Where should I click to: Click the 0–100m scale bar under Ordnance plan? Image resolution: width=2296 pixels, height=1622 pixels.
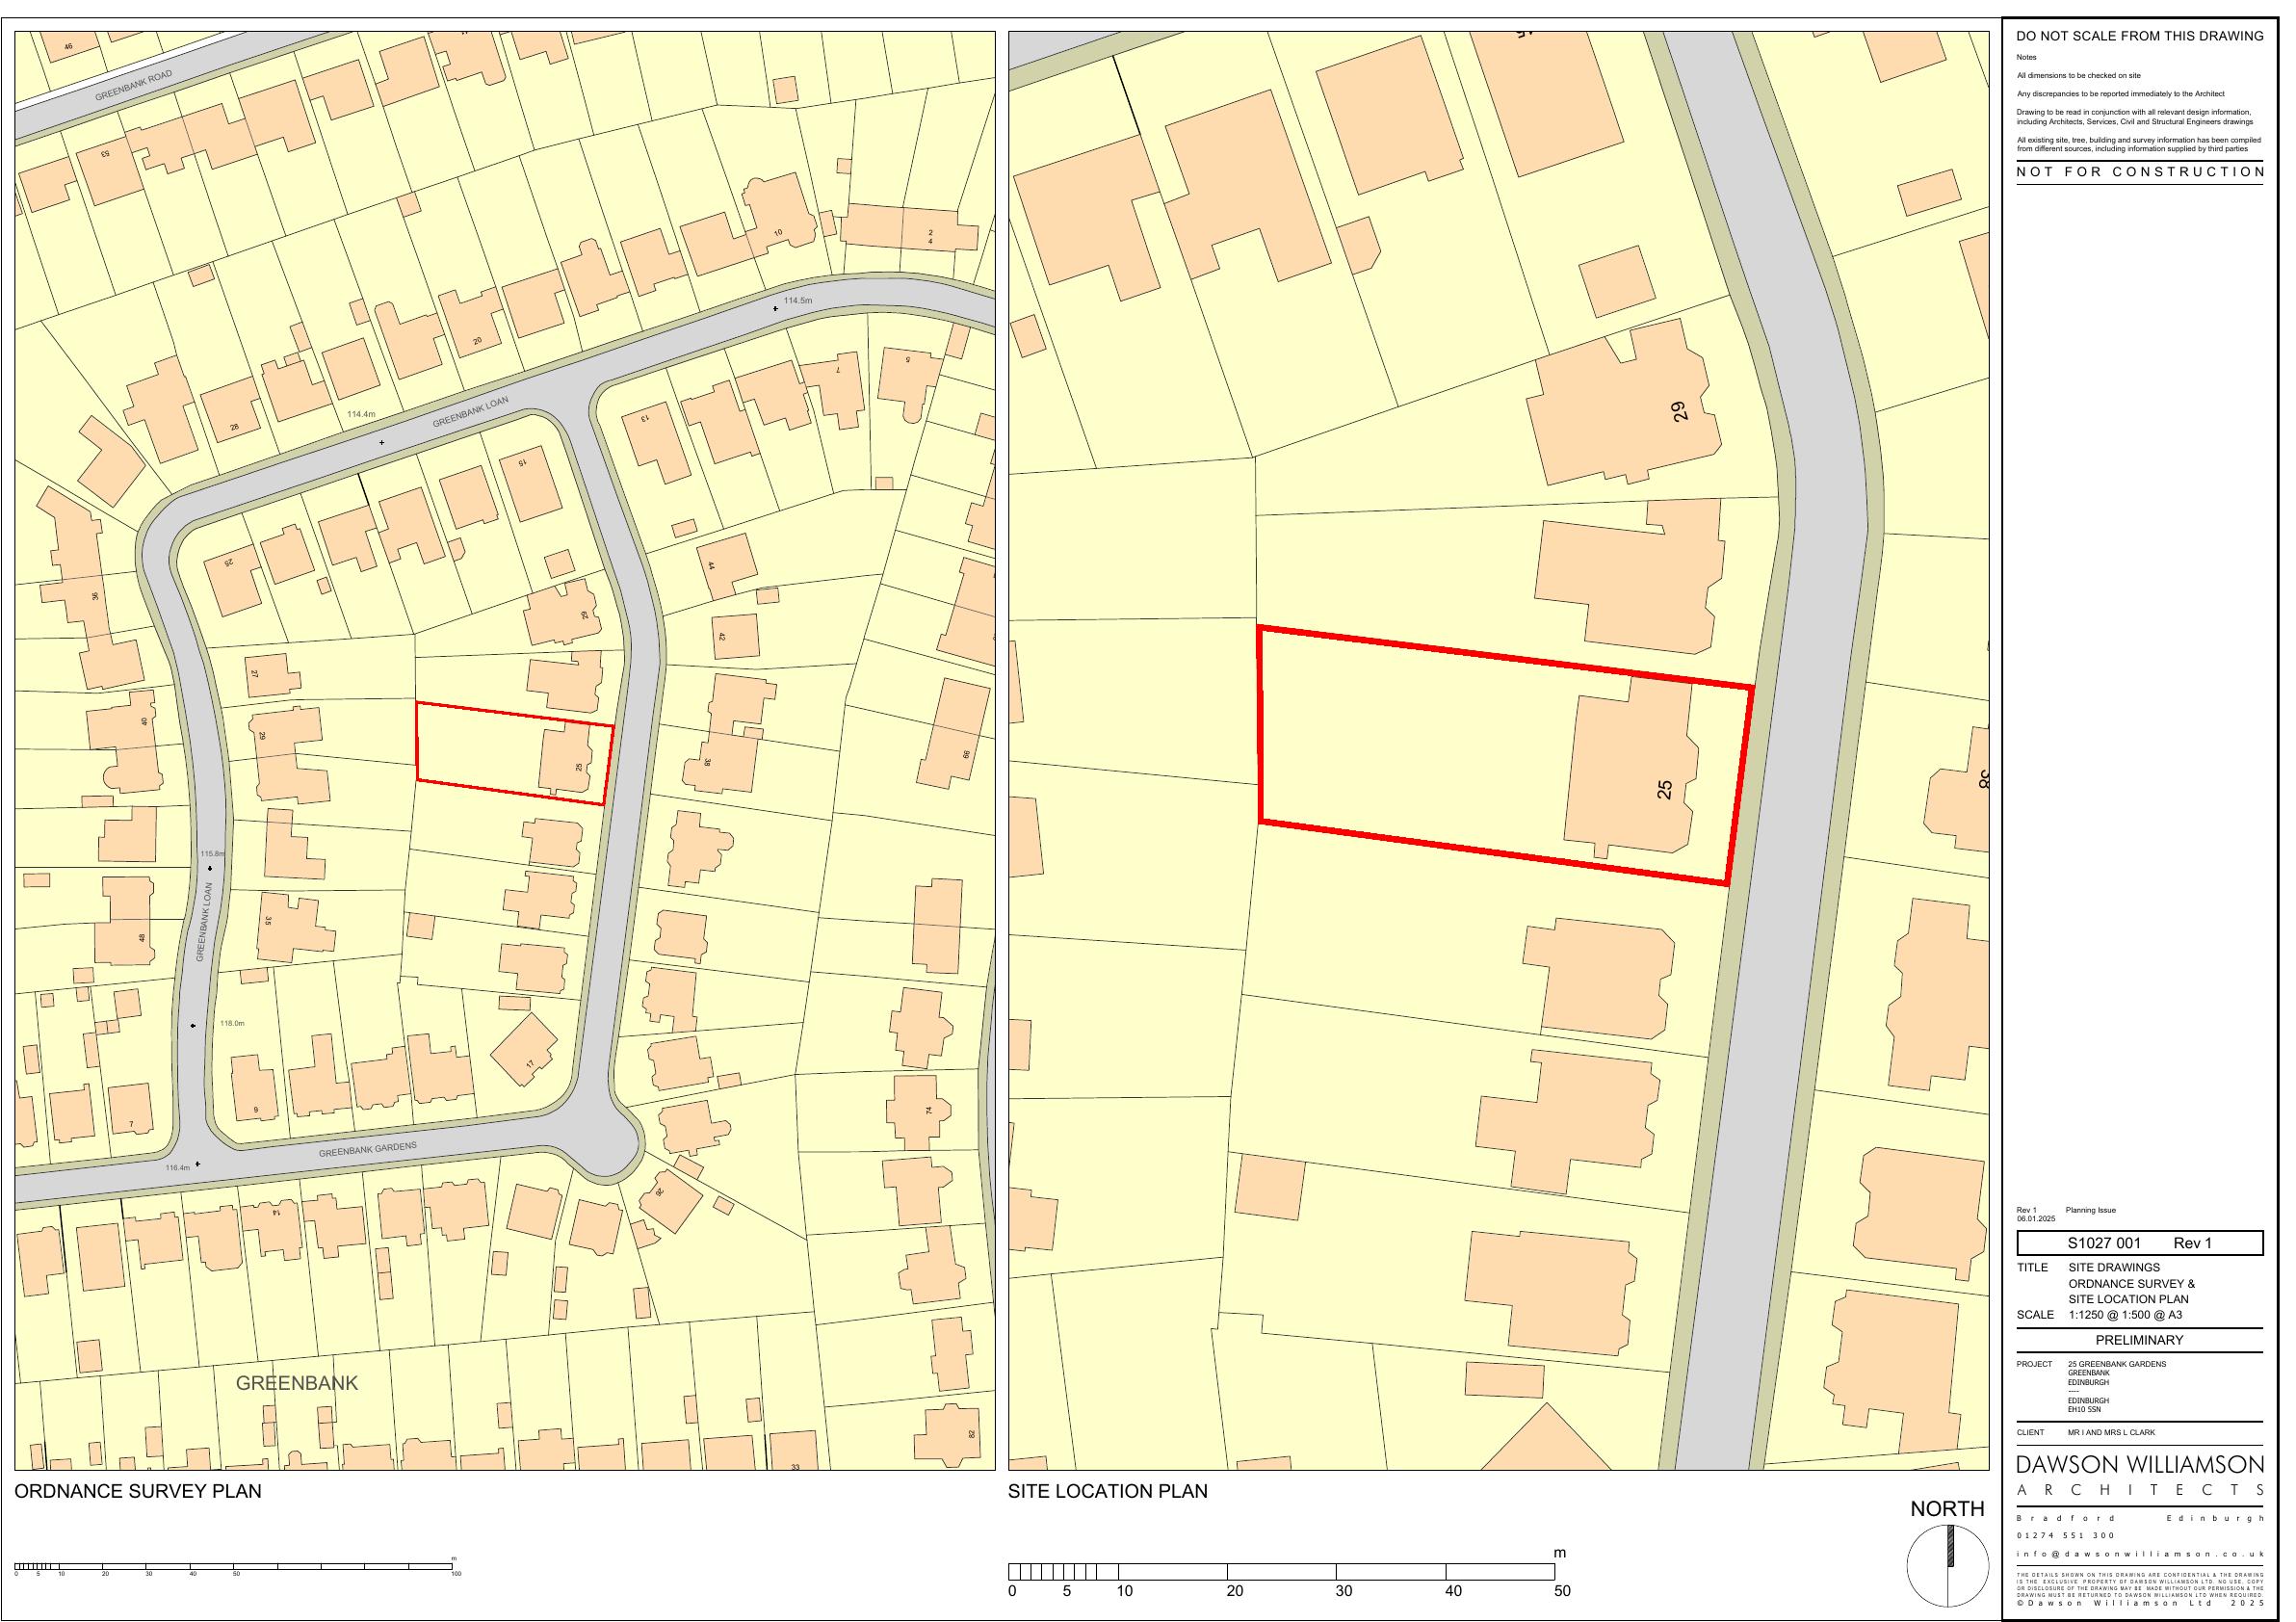tap(235, 1566)
